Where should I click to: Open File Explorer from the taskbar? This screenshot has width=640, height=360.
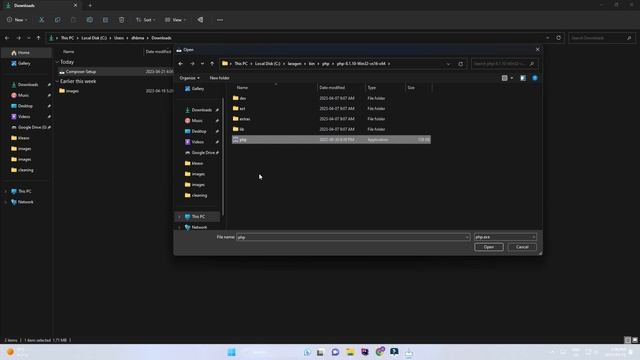click(350, 352)
